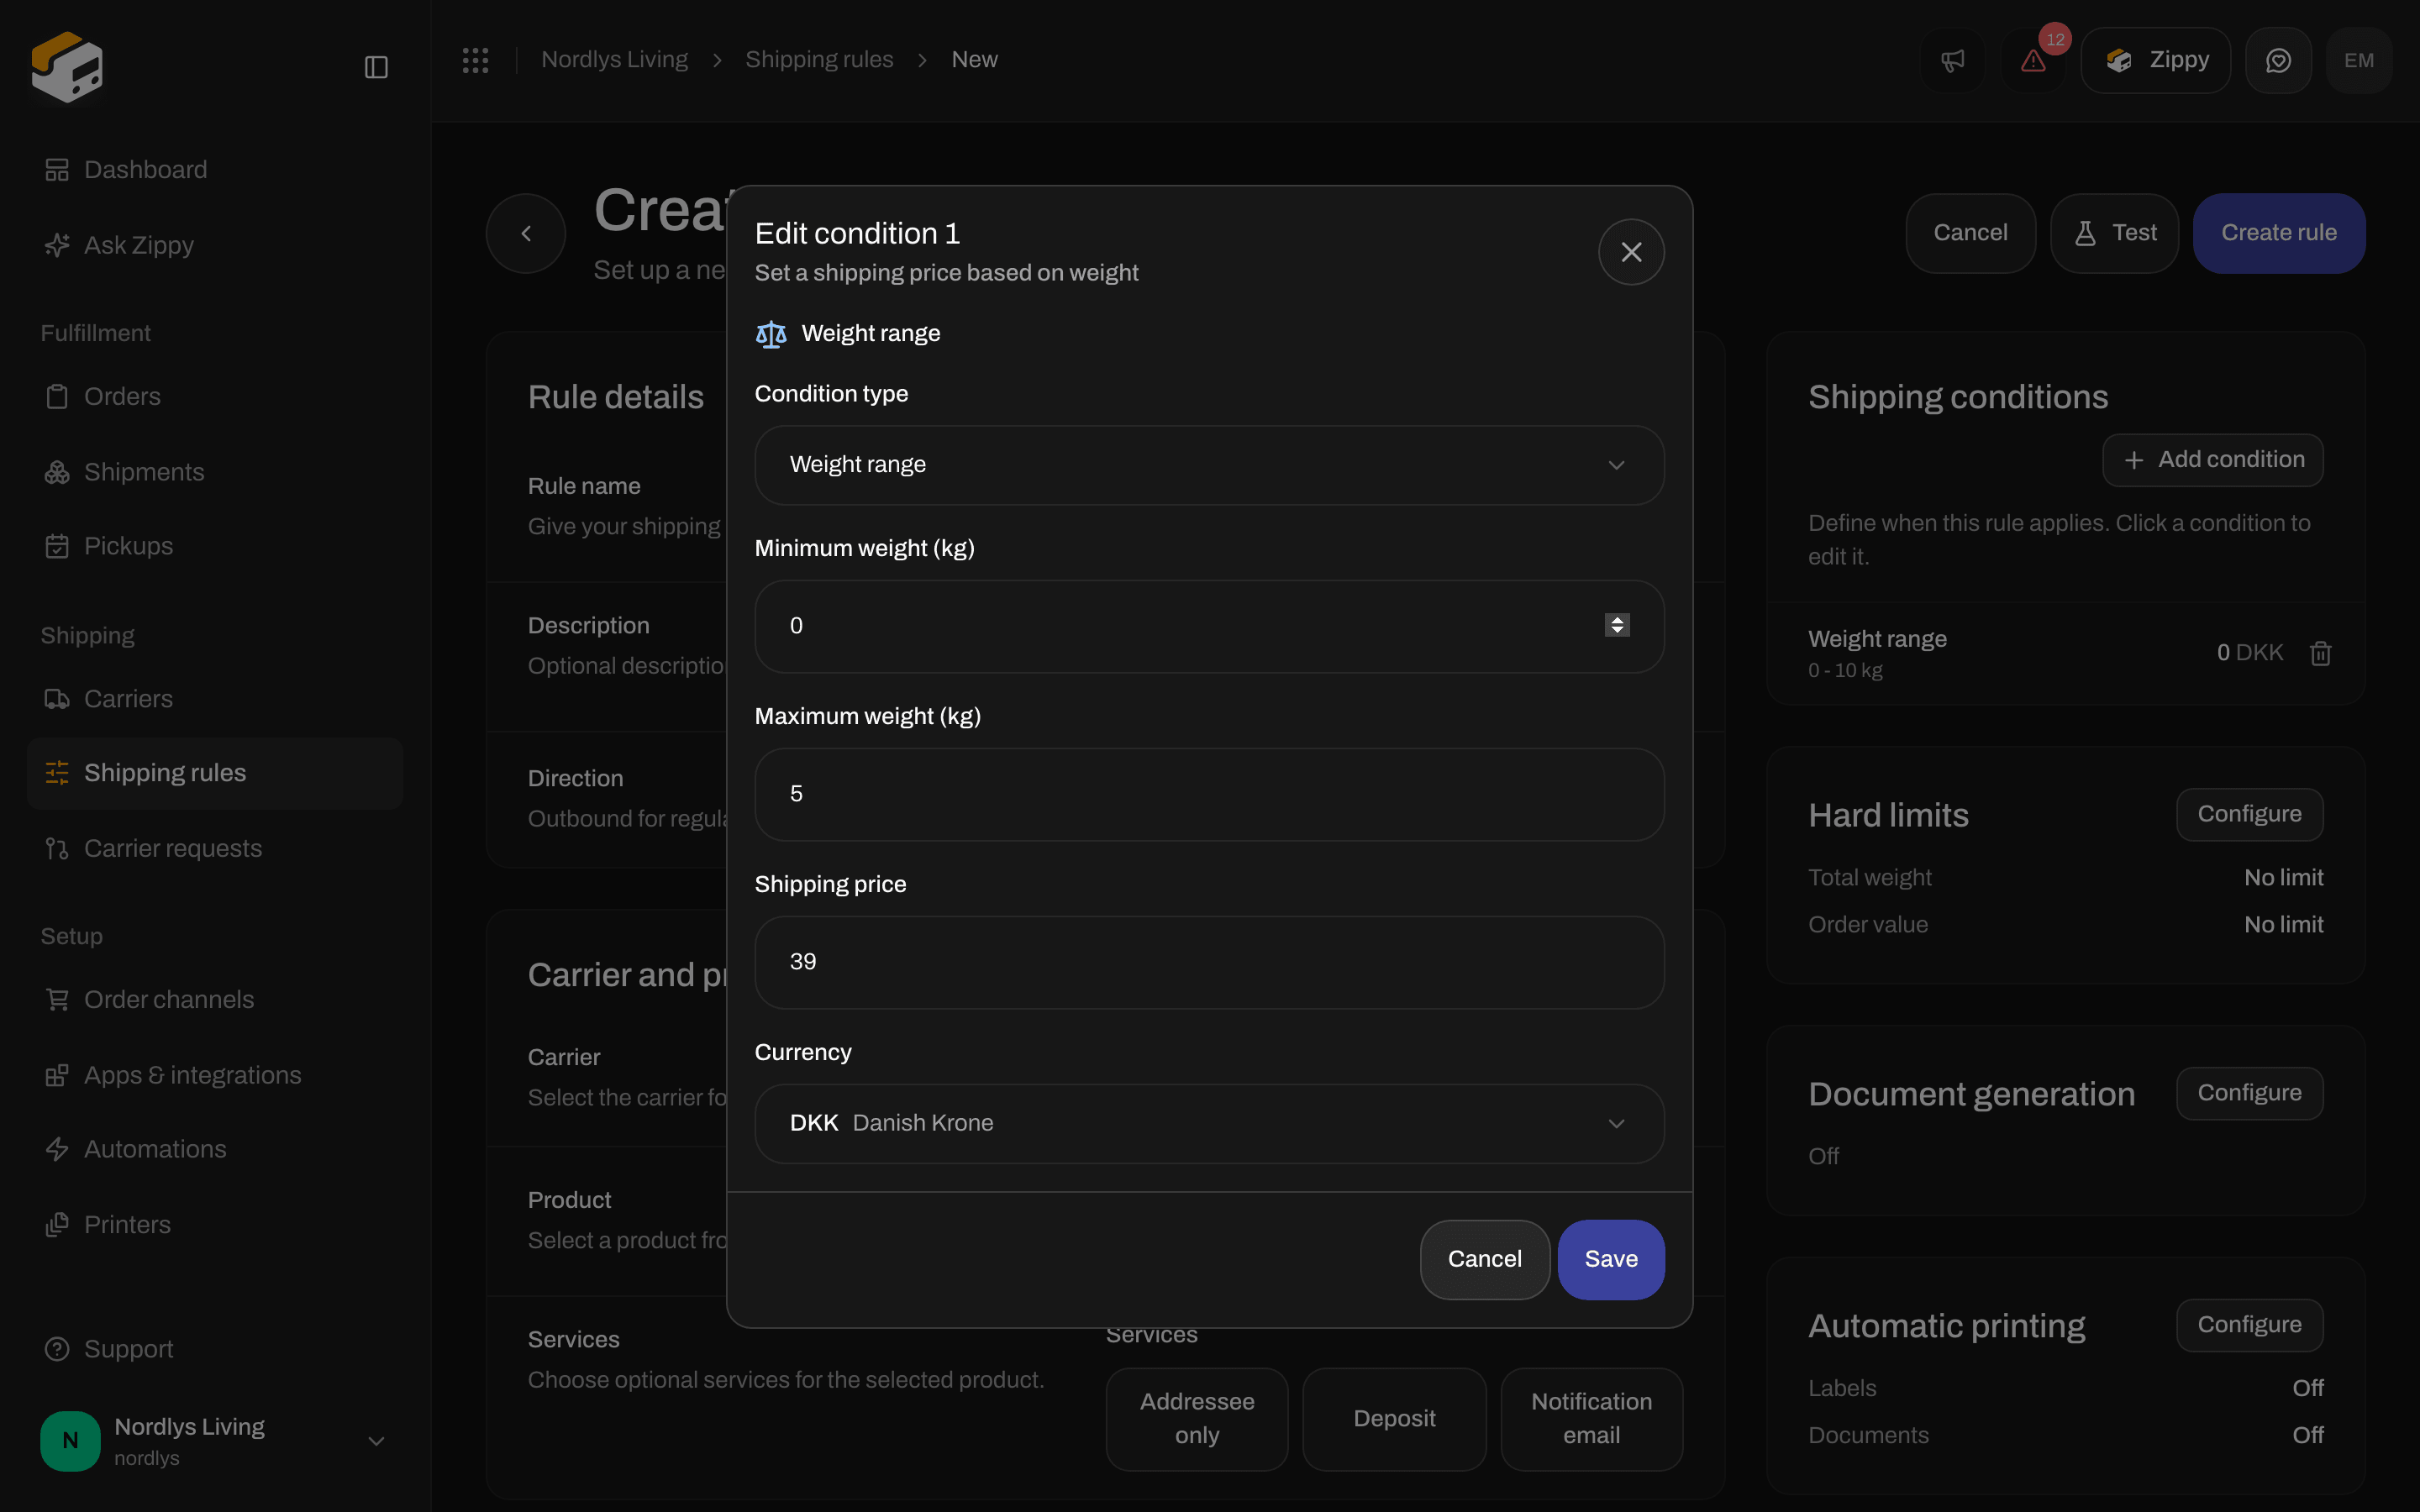
Task: Toggle the Deposit service option
Action: click(x=1394, y=1418)
